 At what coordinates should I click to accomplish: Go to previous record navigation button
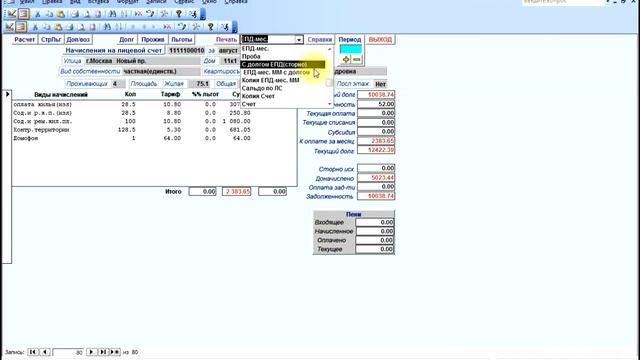tap(45, 352)
